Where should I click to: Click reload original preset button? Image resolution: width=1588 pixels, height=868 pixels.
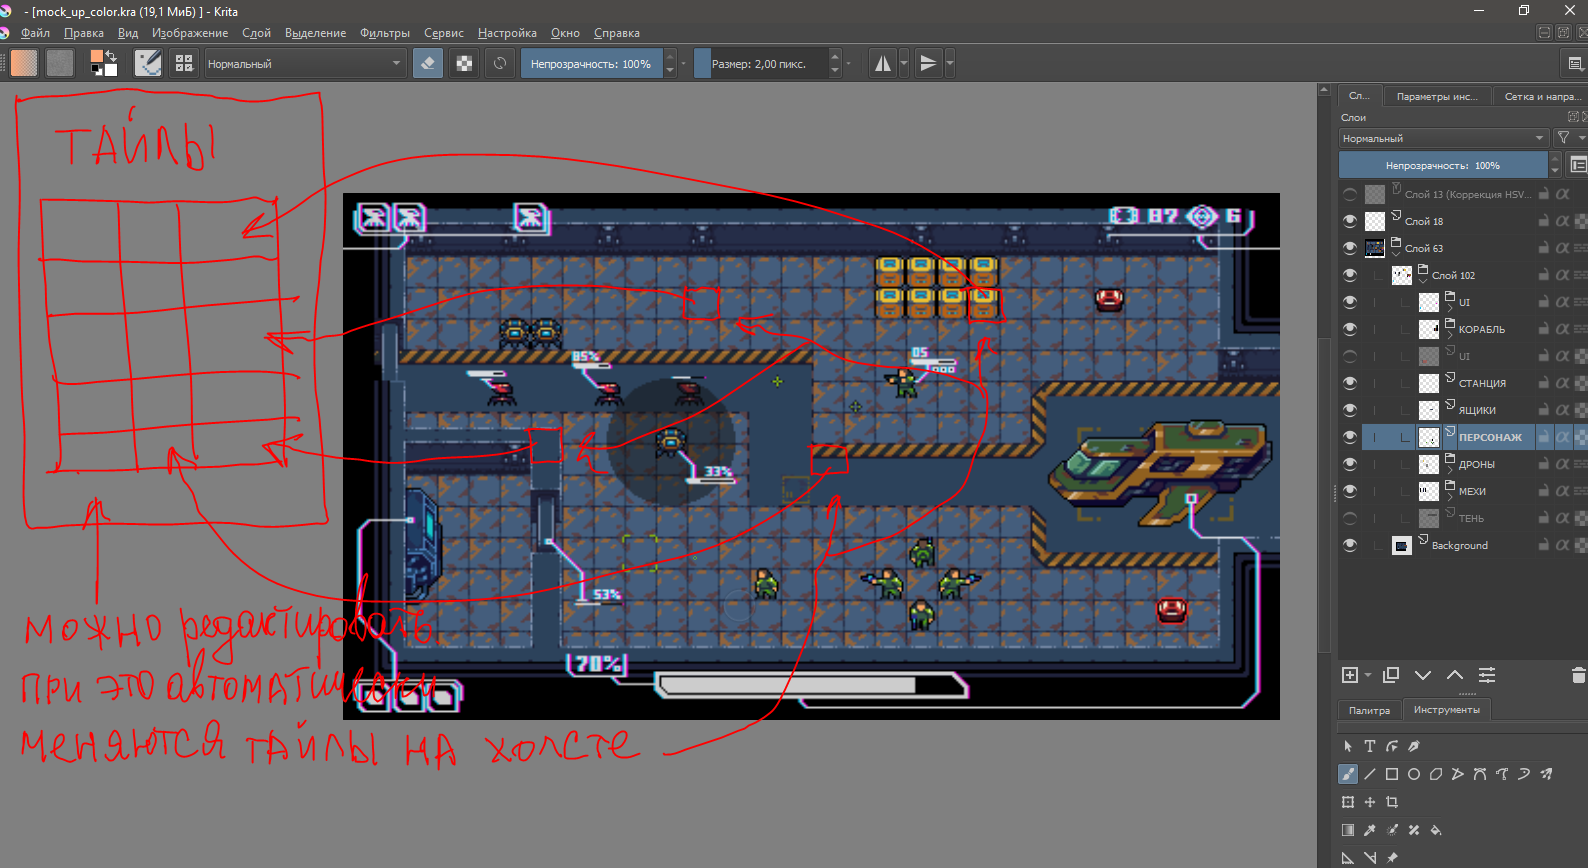tap(500, 63)
